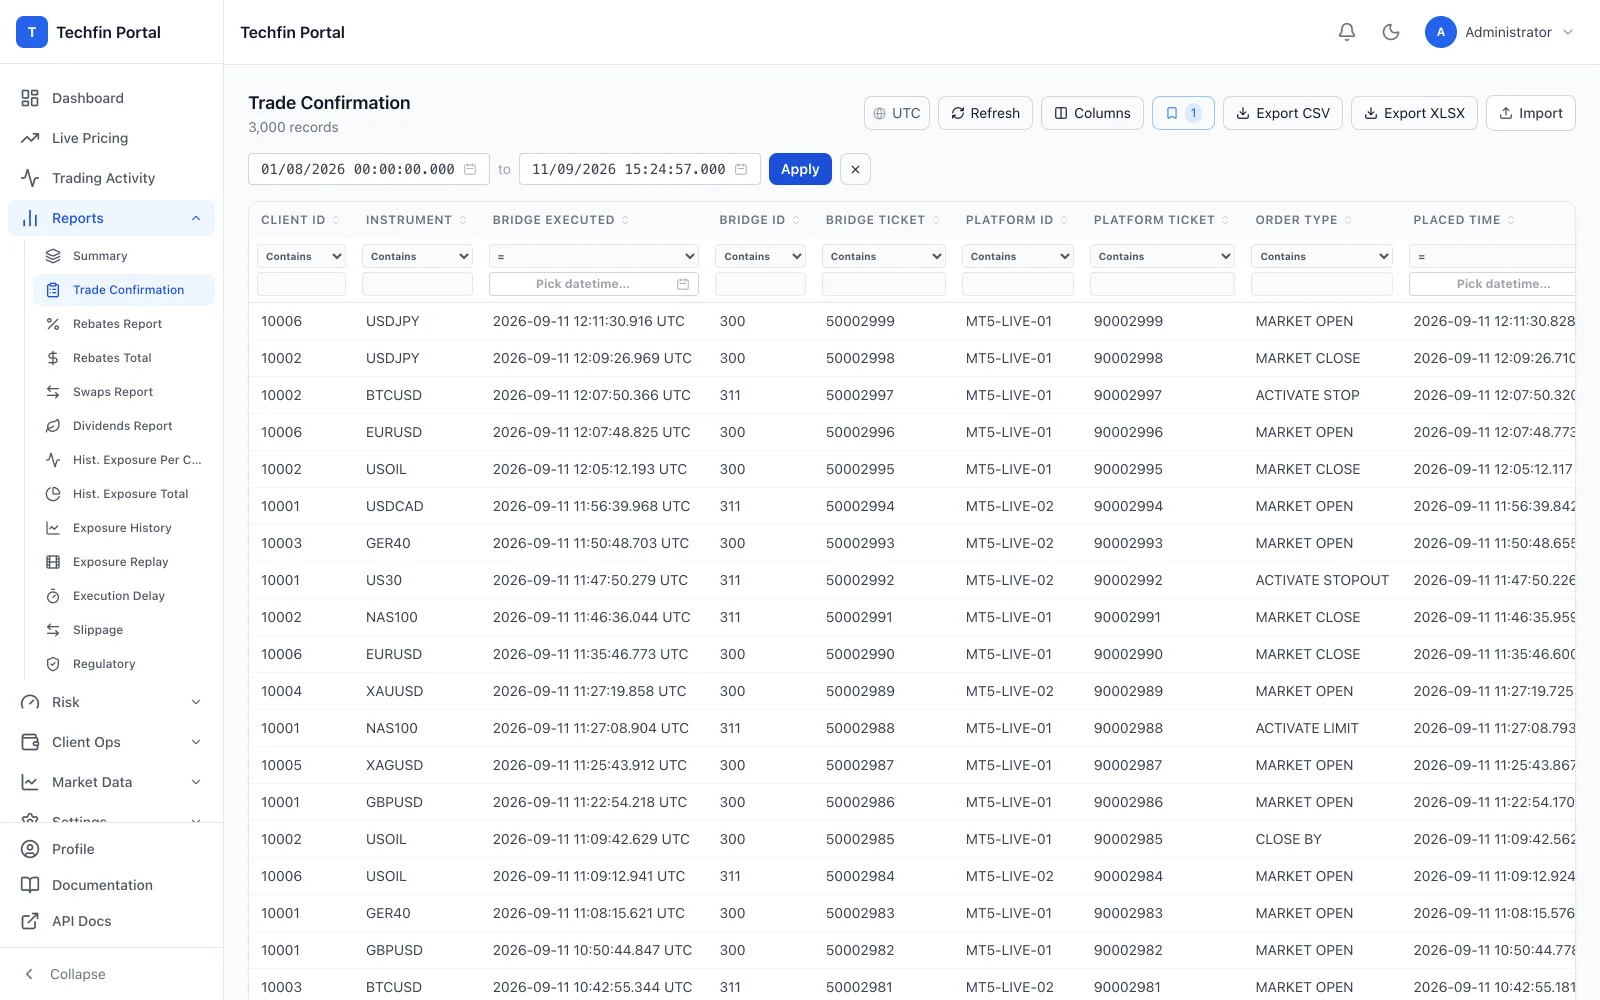
Task: Select Trade Confirmation report item
Action: (x=124, y=290)
